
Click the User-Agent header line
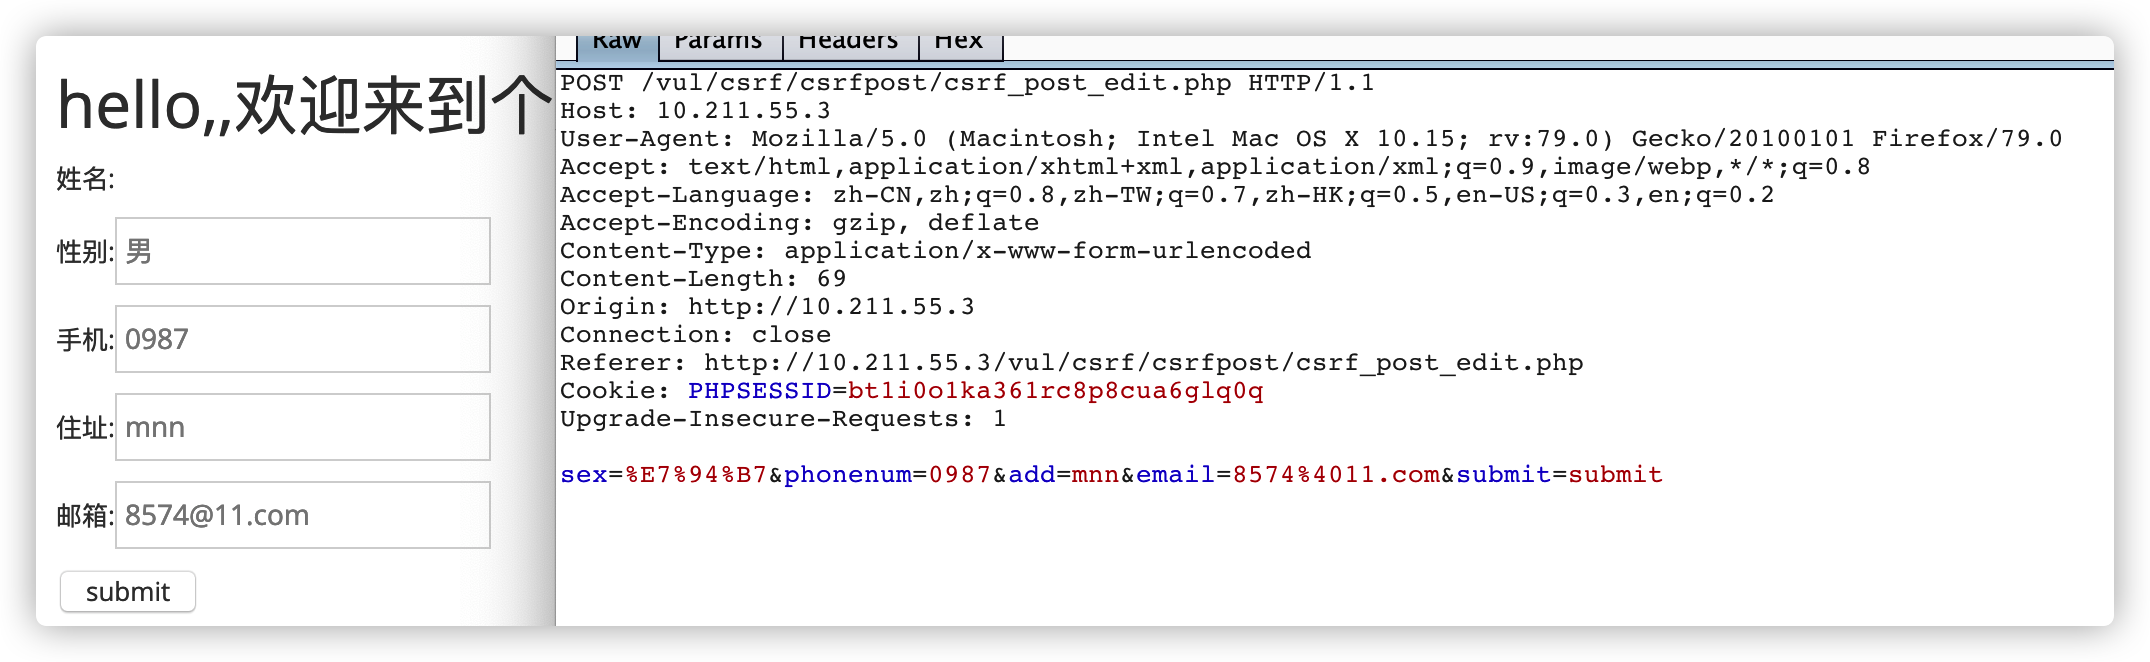tap(1310, 139)
